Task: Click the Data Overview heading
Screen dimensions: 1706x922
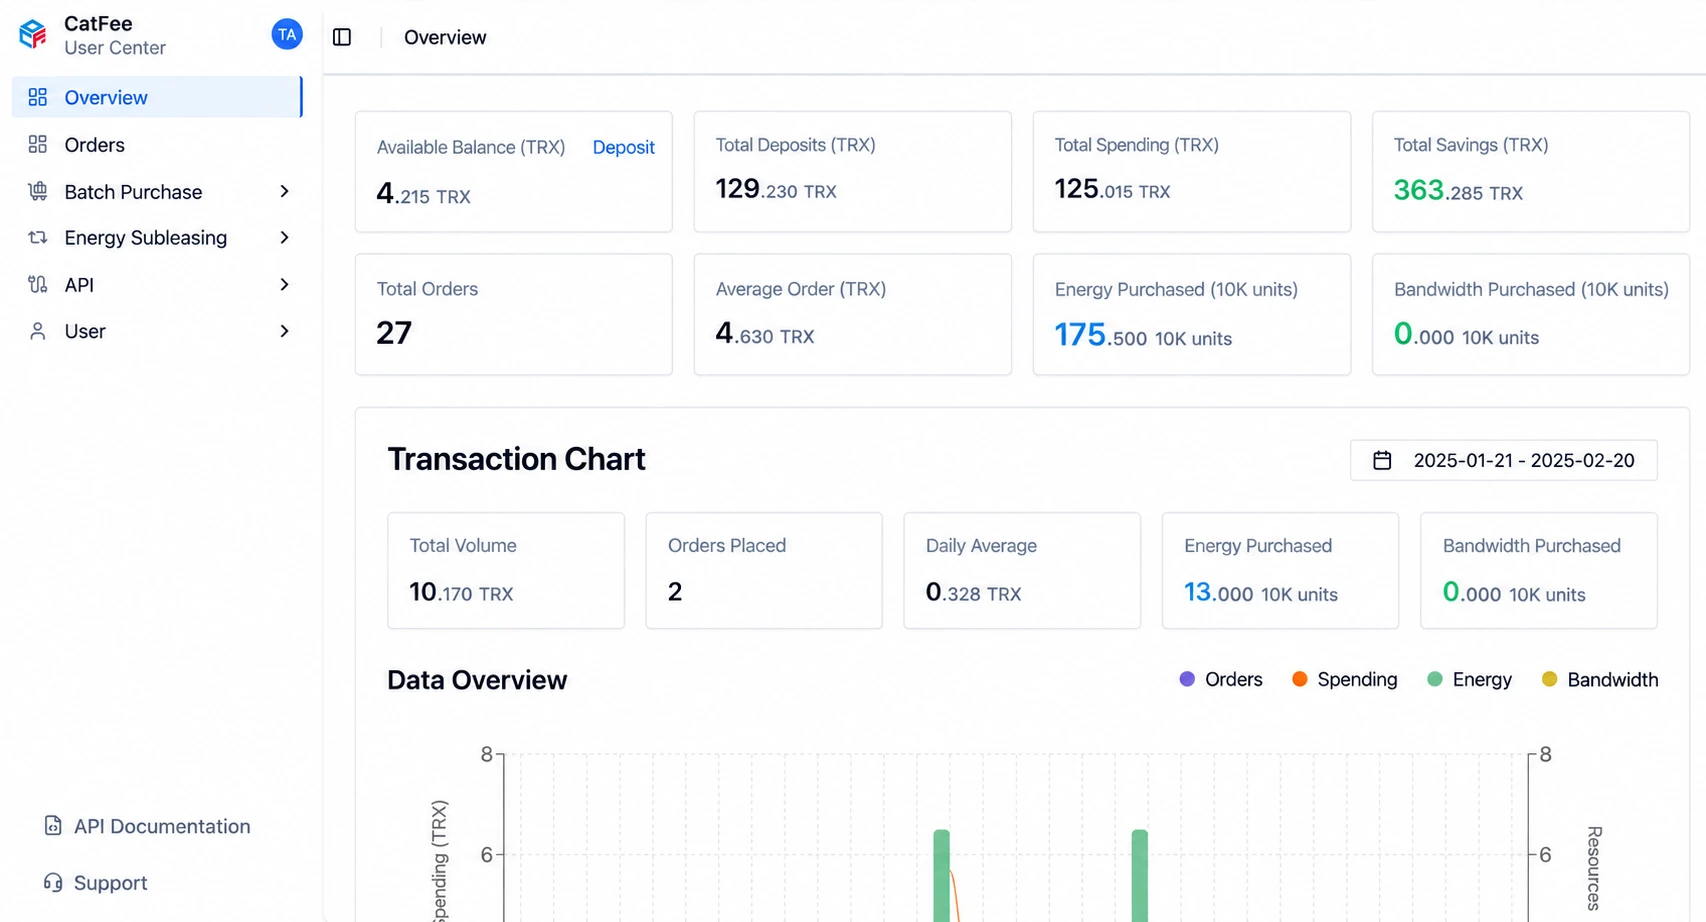Action: [x=477, y=680]
